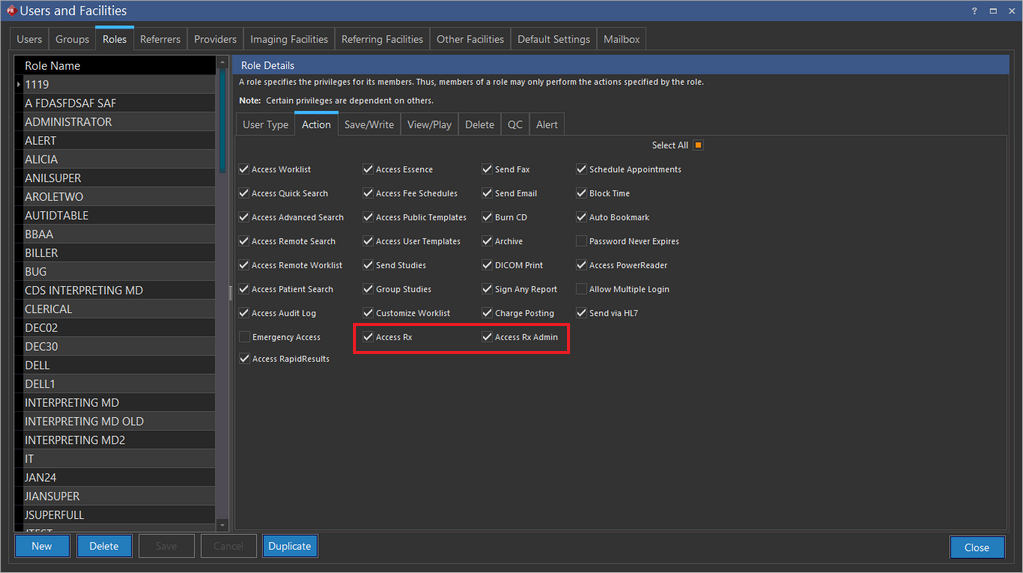This screenshot has height=573, width=1023.
Task: Switch to the Save/Write tab
Action: pos(368,125)
